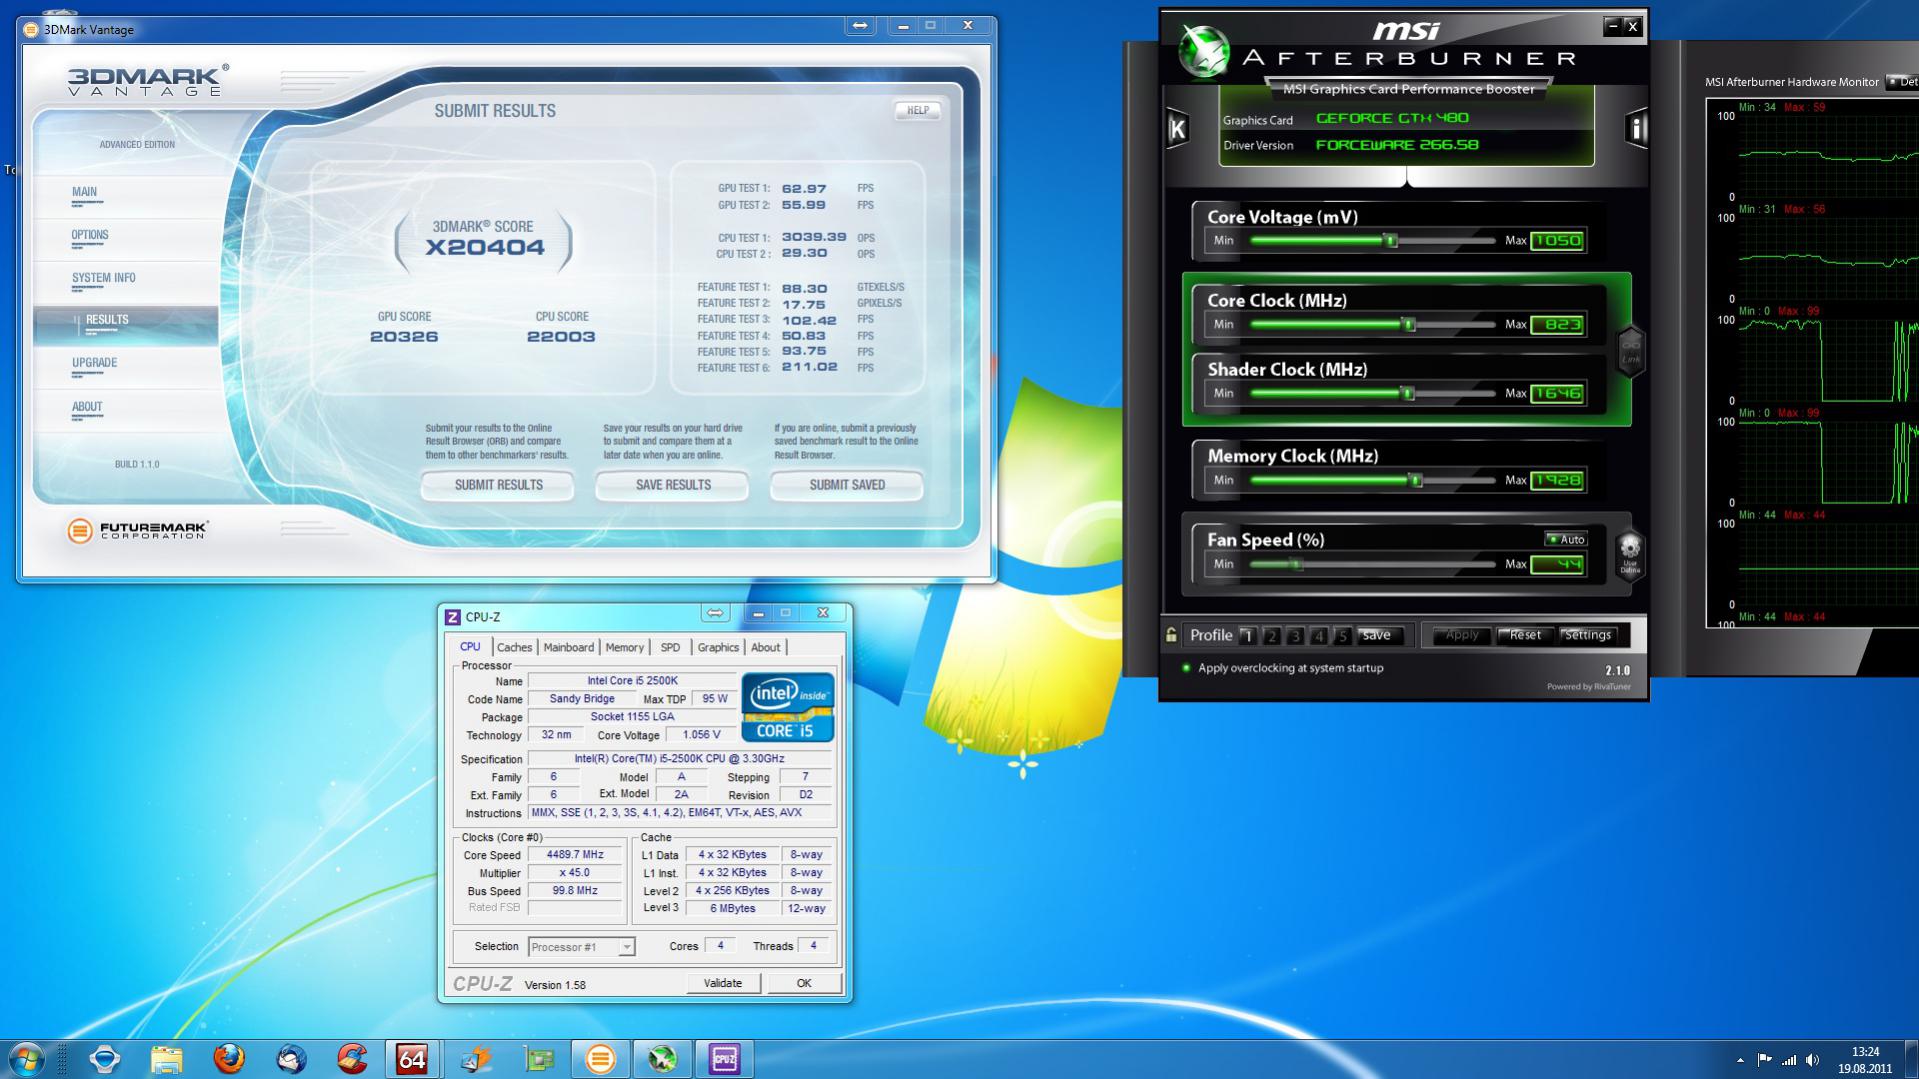Image resolution: width=1919 pixels, height=1079 pixels.
Task: Click the Futuremark Corporation logo
Action: pos(138,530)
